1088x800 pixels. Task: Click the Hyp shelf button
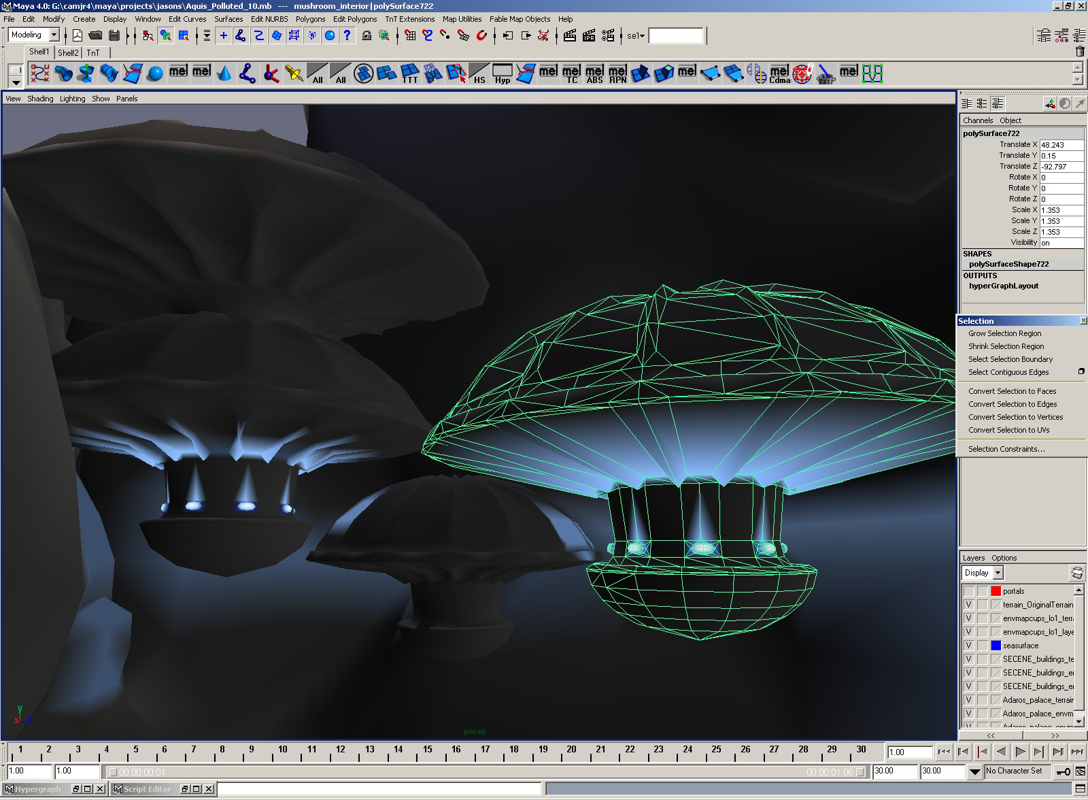coord(502,74)
